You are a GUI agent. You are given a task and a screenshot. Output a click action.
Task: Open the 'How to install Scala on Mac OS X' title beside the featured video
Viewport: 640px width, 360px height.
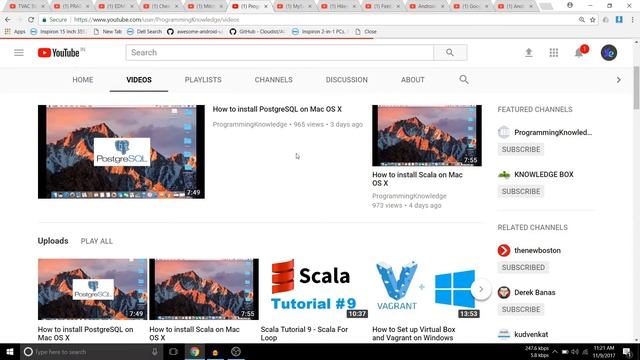417,179
